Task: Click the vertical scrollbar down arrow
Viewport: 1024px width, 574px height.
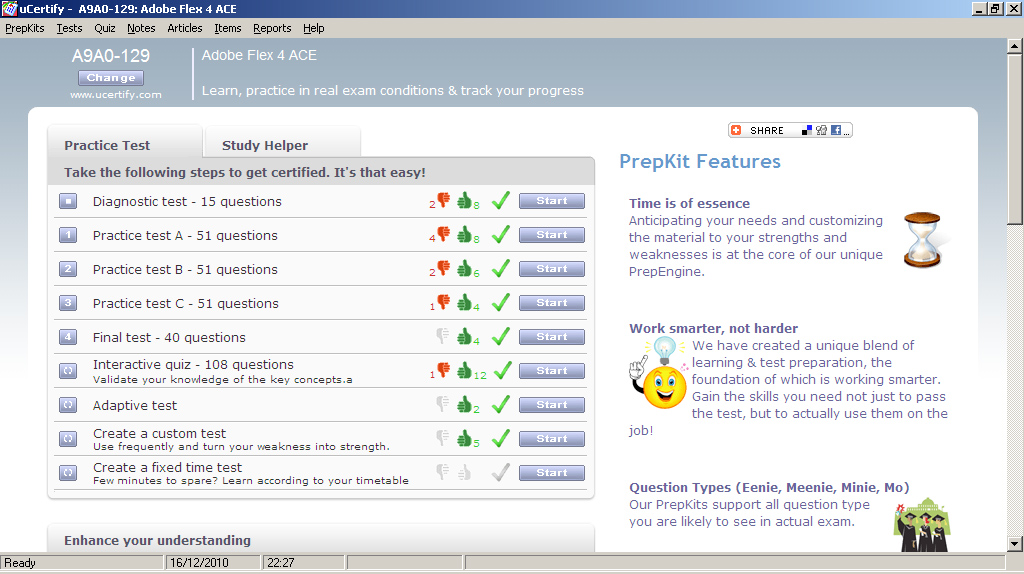Action: [x=1014, y=543]
